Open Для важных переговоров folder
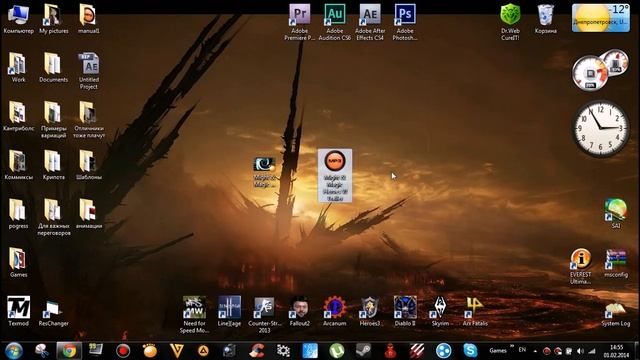Viewport: 640px width, 360px height. coord(53,217)
